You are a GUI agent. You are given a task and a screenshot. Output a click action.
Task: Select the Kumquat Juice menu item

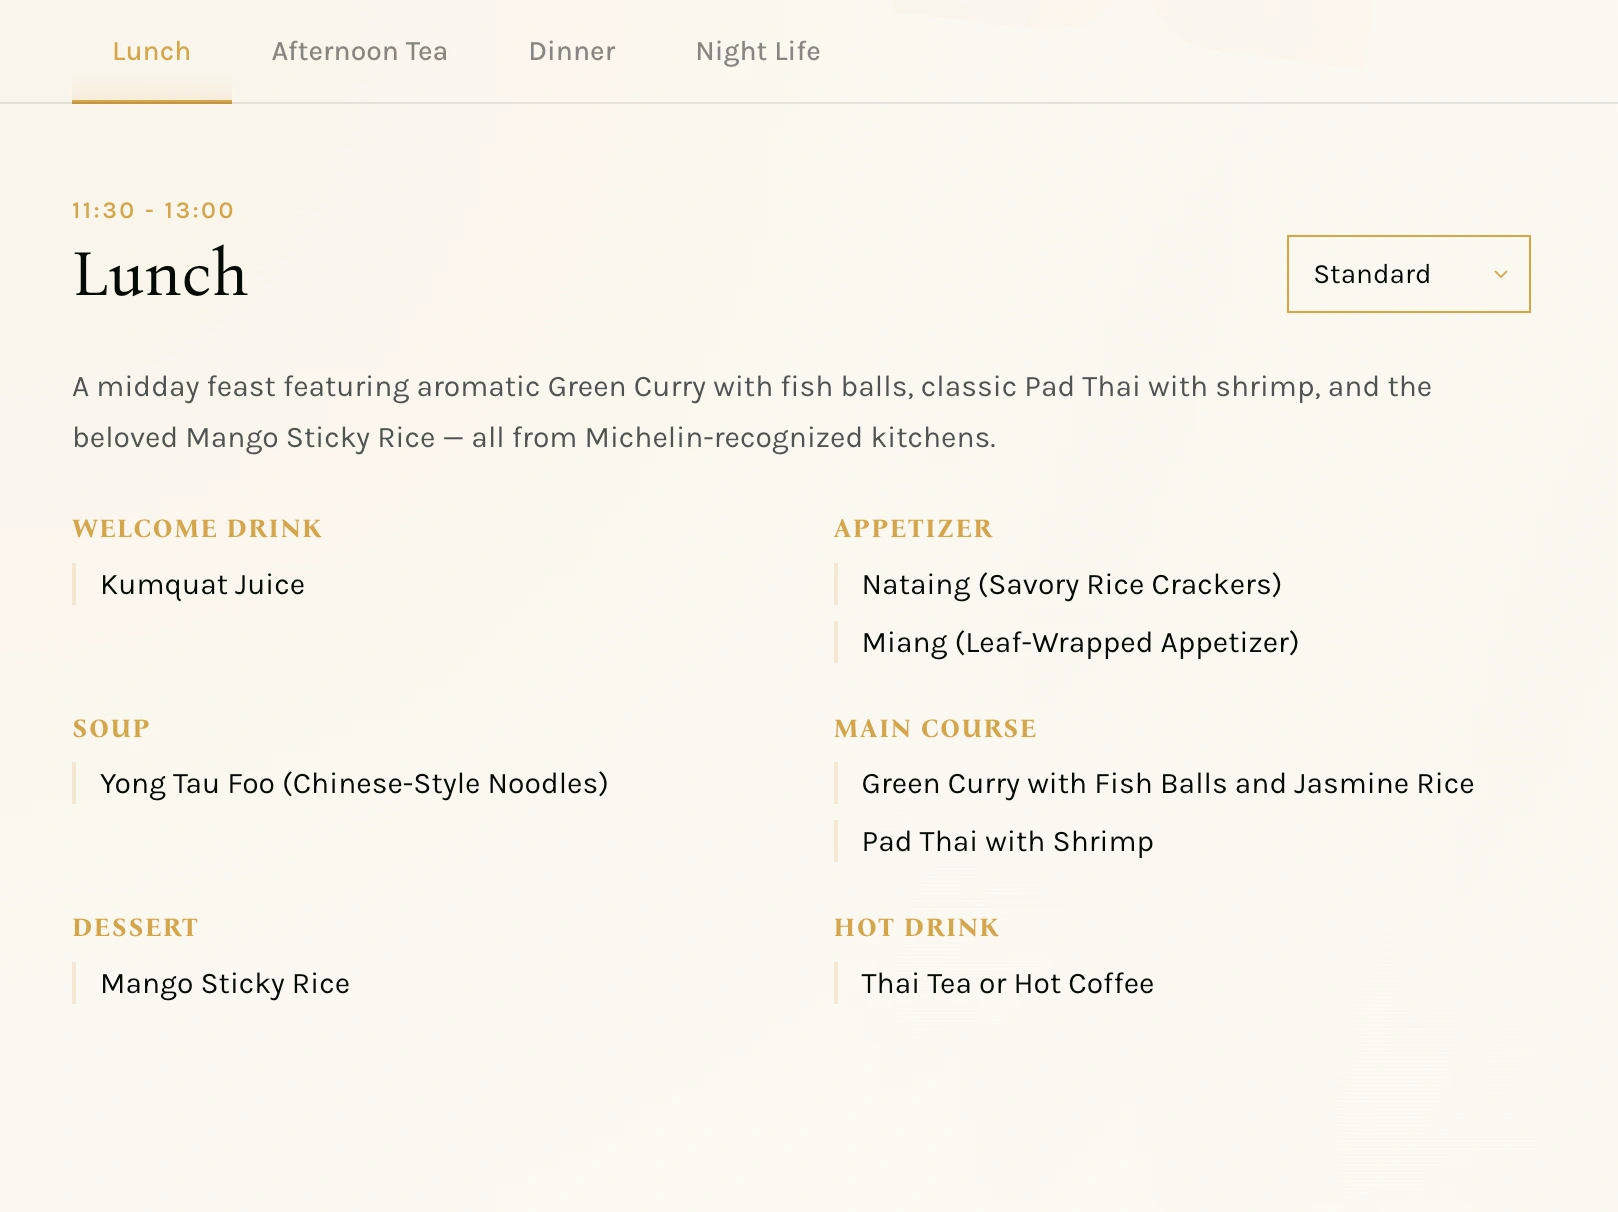click(x=202, y=585)
